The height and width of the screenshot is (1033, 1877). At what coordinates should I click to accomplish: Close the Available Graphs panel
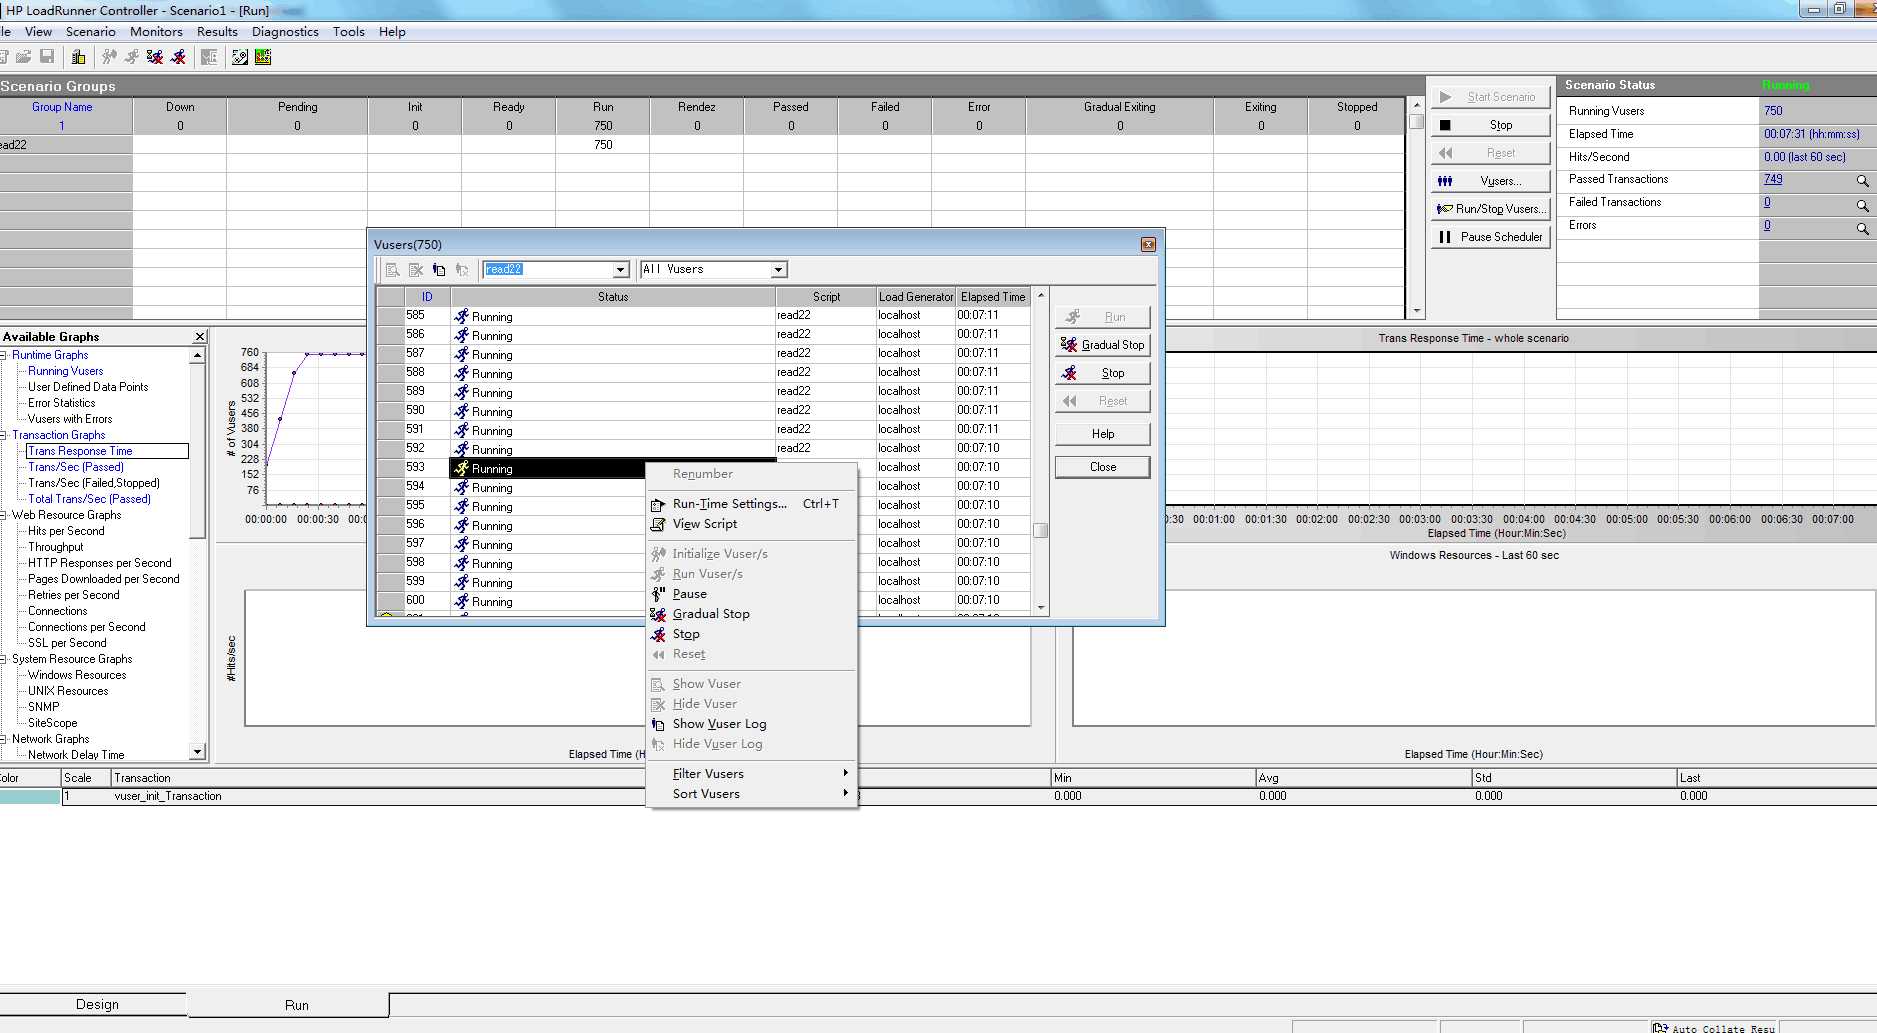200,337
